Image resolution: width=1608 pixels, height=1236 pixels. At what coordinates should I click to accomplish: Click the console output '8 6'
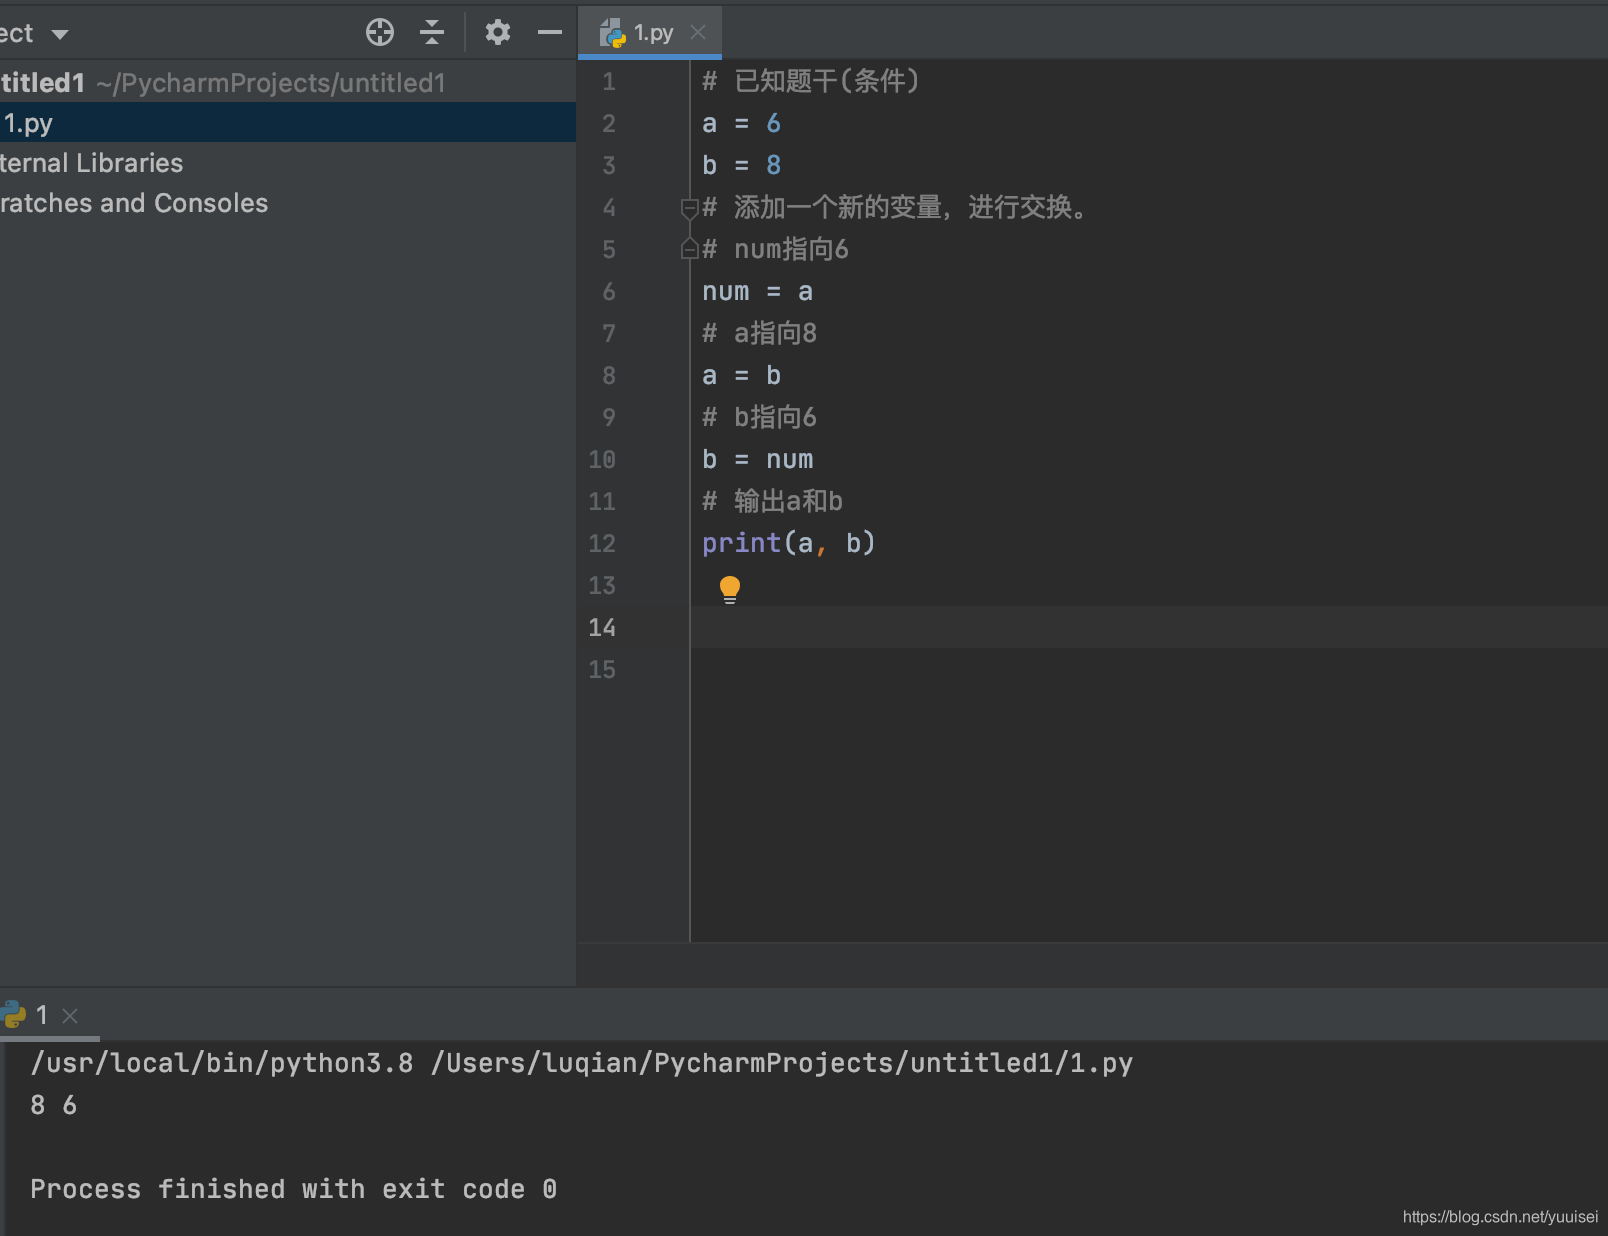54,1105
